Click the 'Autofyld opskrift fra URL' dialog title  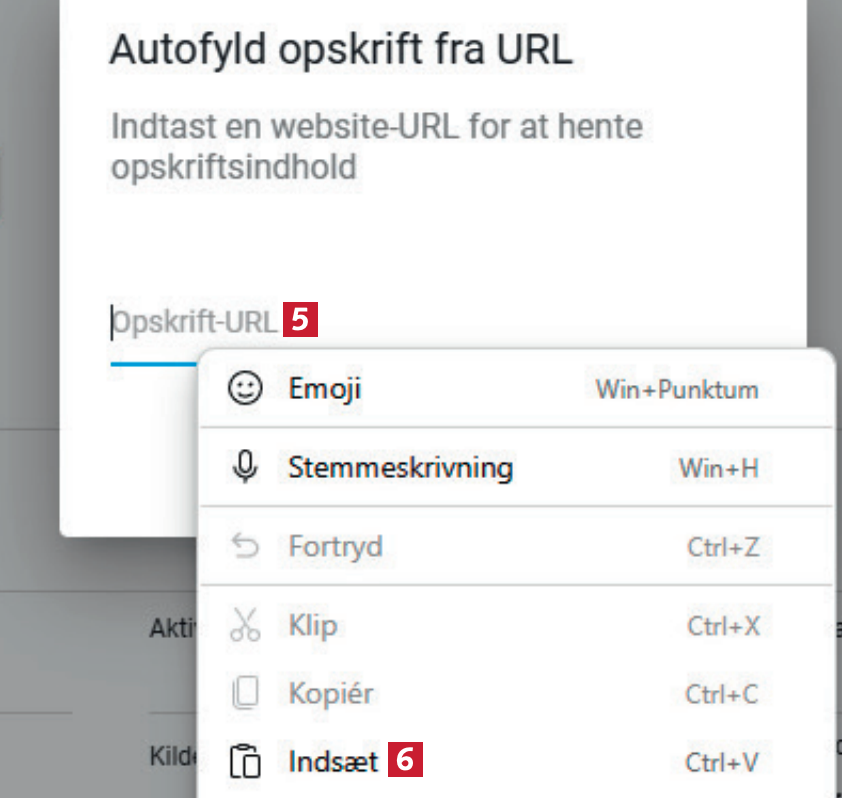[x=340, y=50]
